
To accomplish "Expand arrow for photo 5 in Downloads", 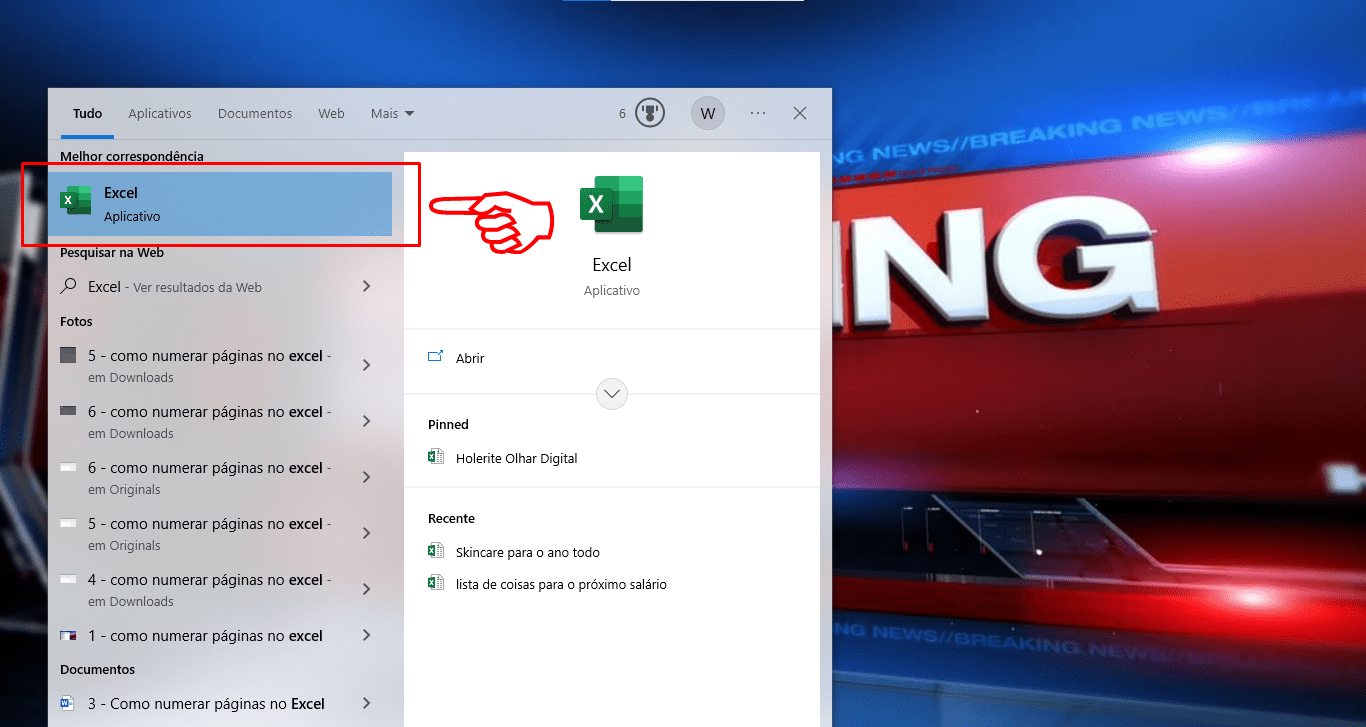I will point(366,365).
